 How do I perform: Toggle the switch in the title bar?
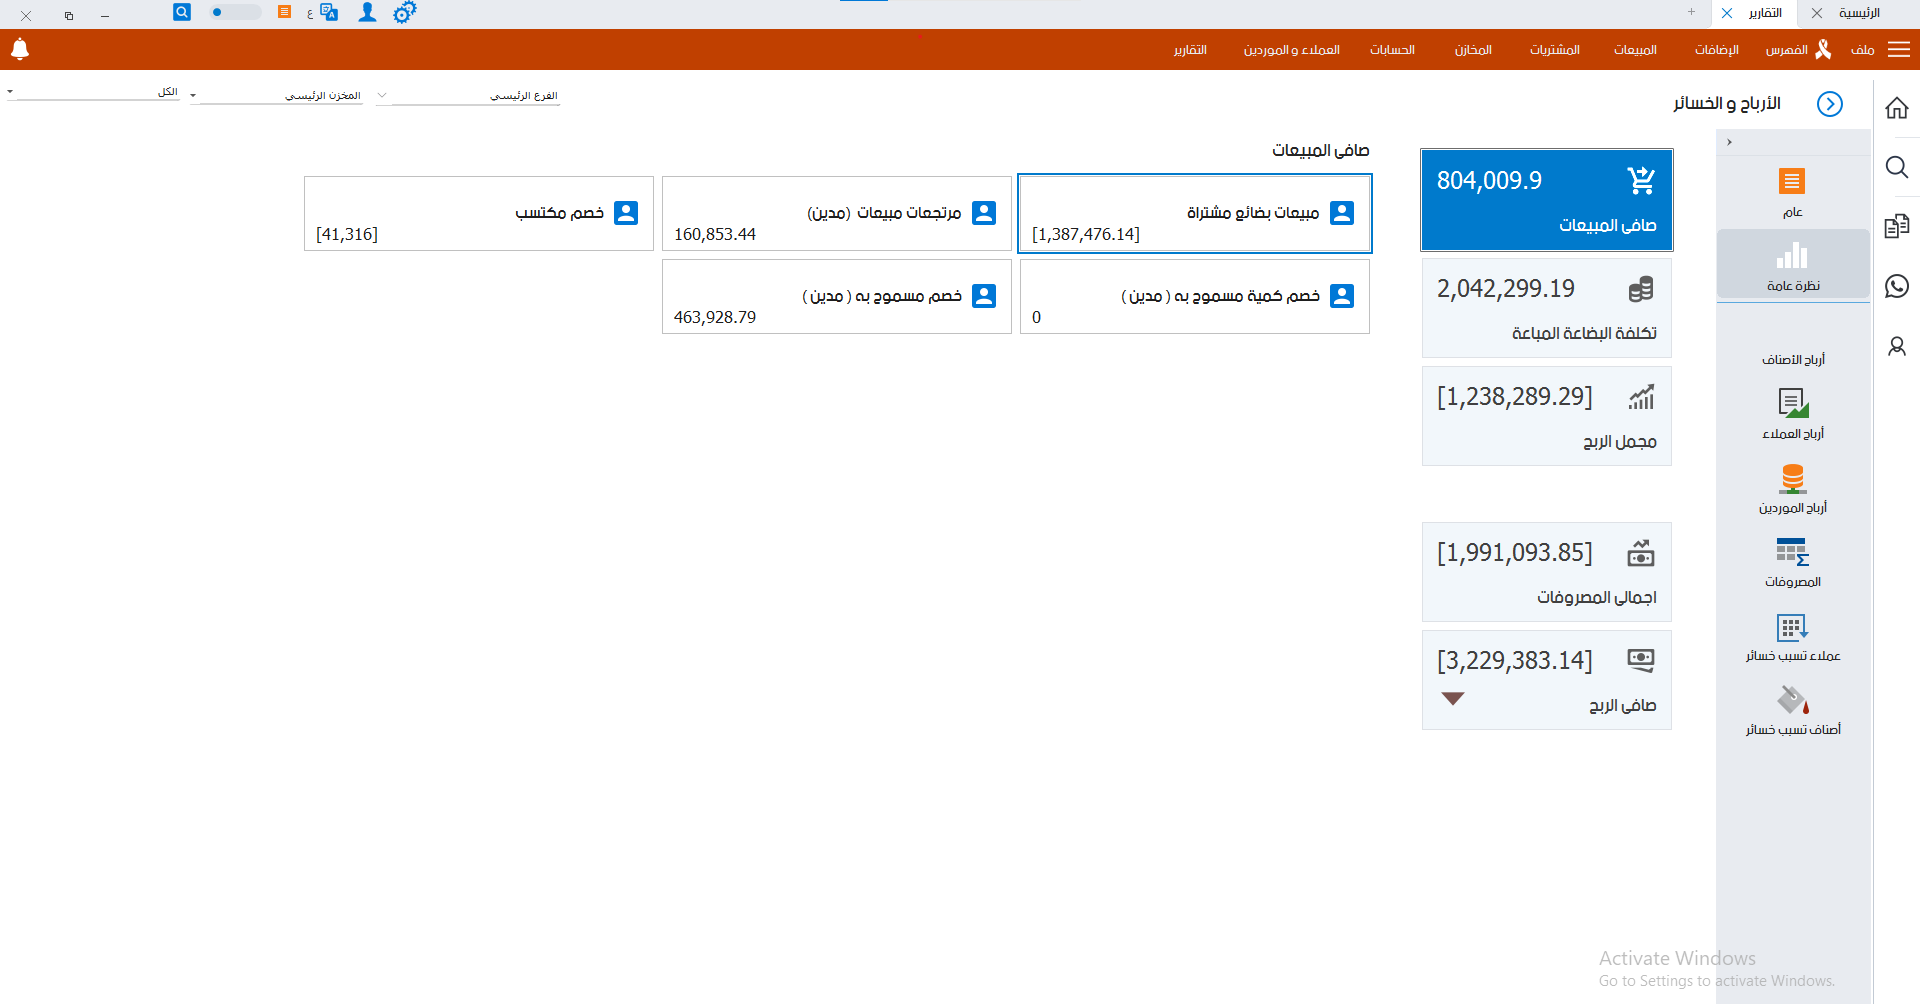(x=234, y=13)
